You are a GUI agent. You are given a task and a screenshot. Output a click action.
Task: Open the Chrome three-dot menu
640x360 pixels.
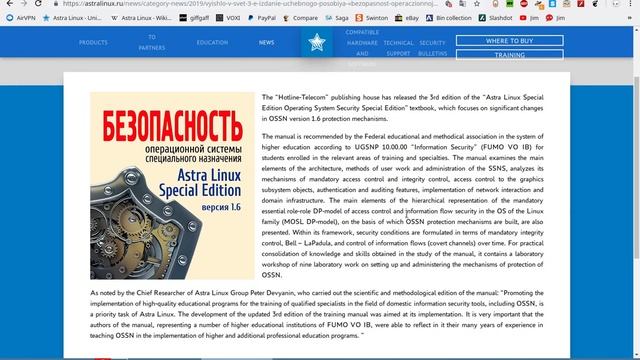click(x=630, y=4)
